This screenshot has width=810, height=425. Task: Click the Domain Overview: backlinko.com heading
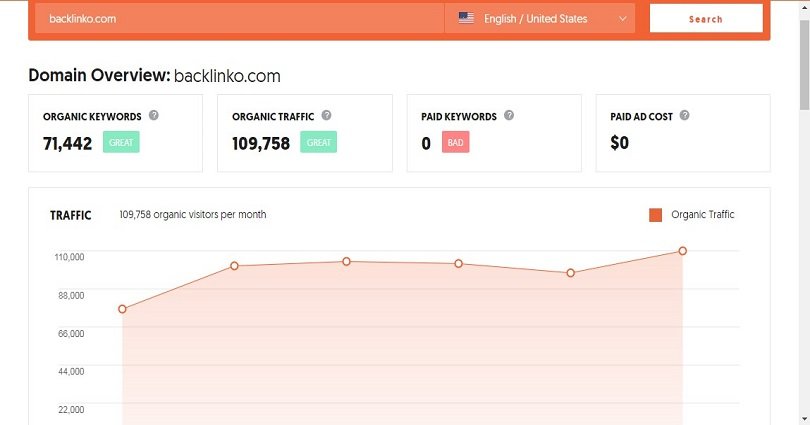[154, 75]
